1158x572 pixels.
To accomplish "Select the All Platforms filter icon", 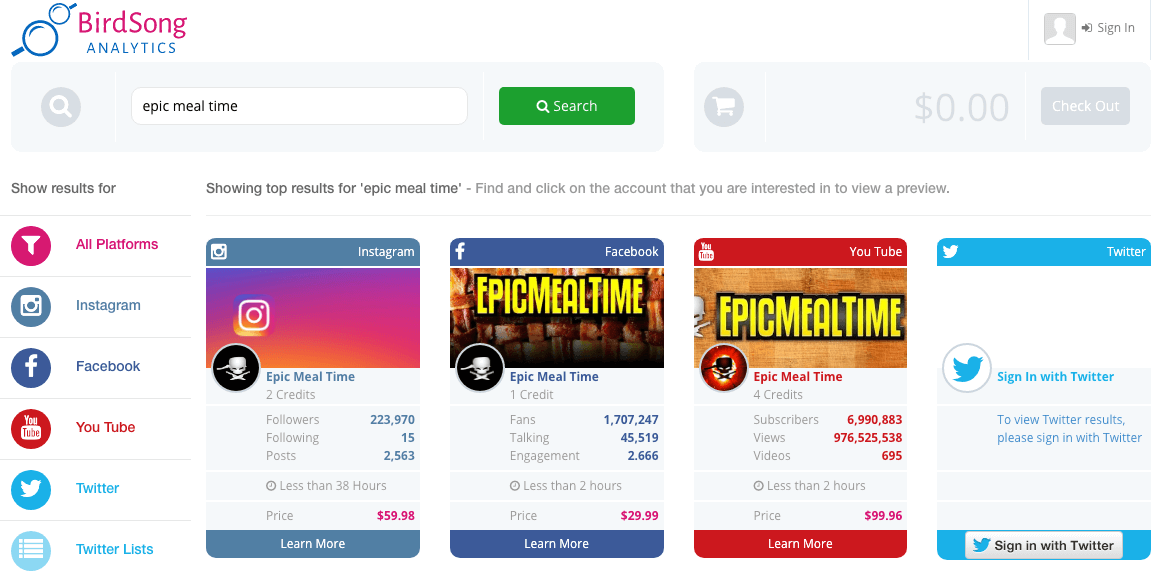I will point(31,246).
